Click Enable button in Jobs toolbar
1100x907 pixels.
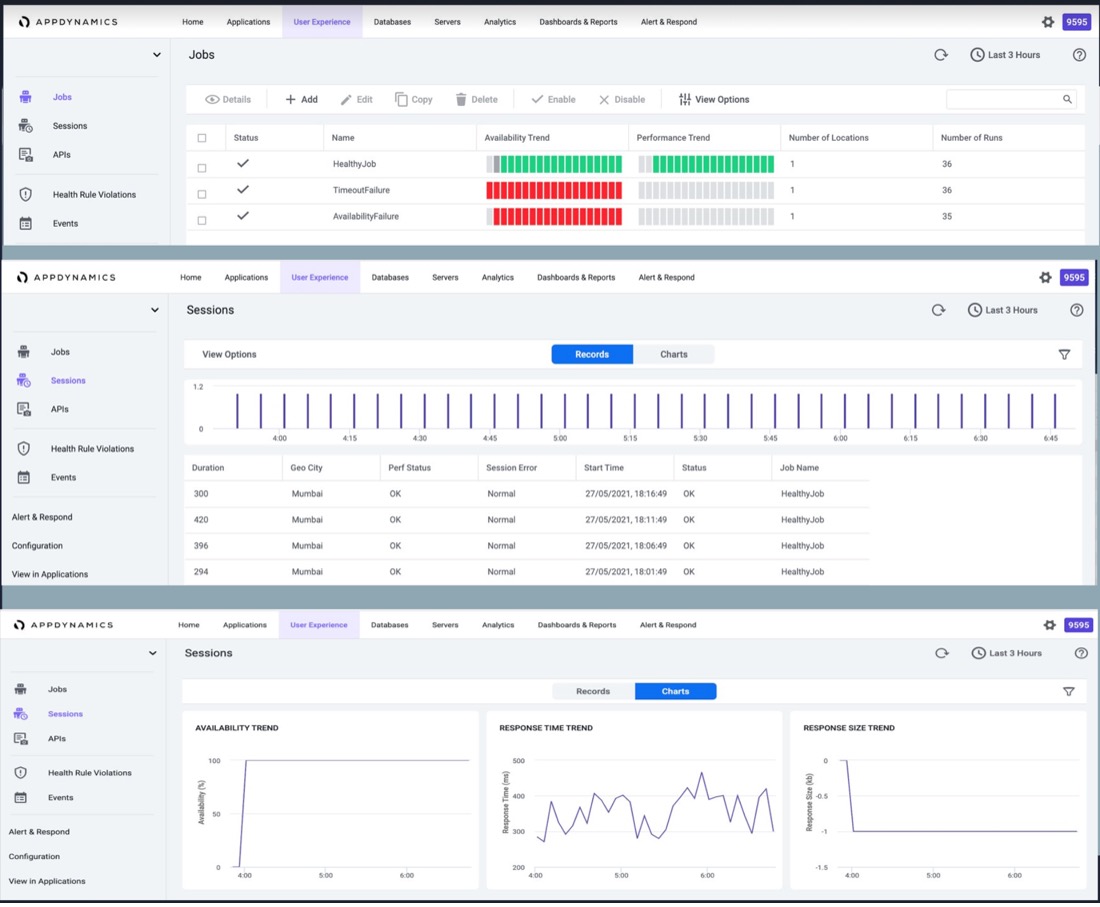point(554,100)
